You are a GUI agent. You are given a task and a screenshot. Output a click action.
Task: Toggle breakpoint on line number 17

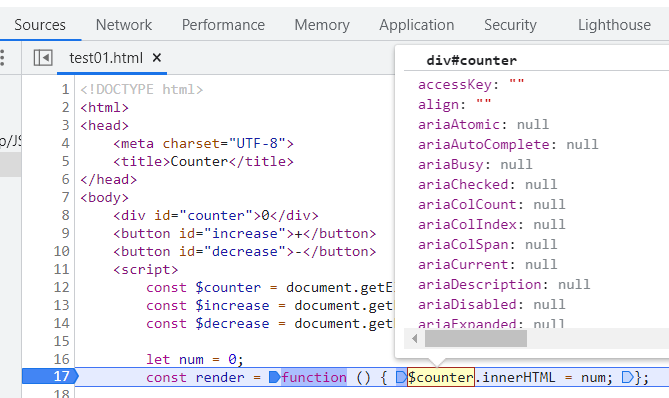[61, 377]
